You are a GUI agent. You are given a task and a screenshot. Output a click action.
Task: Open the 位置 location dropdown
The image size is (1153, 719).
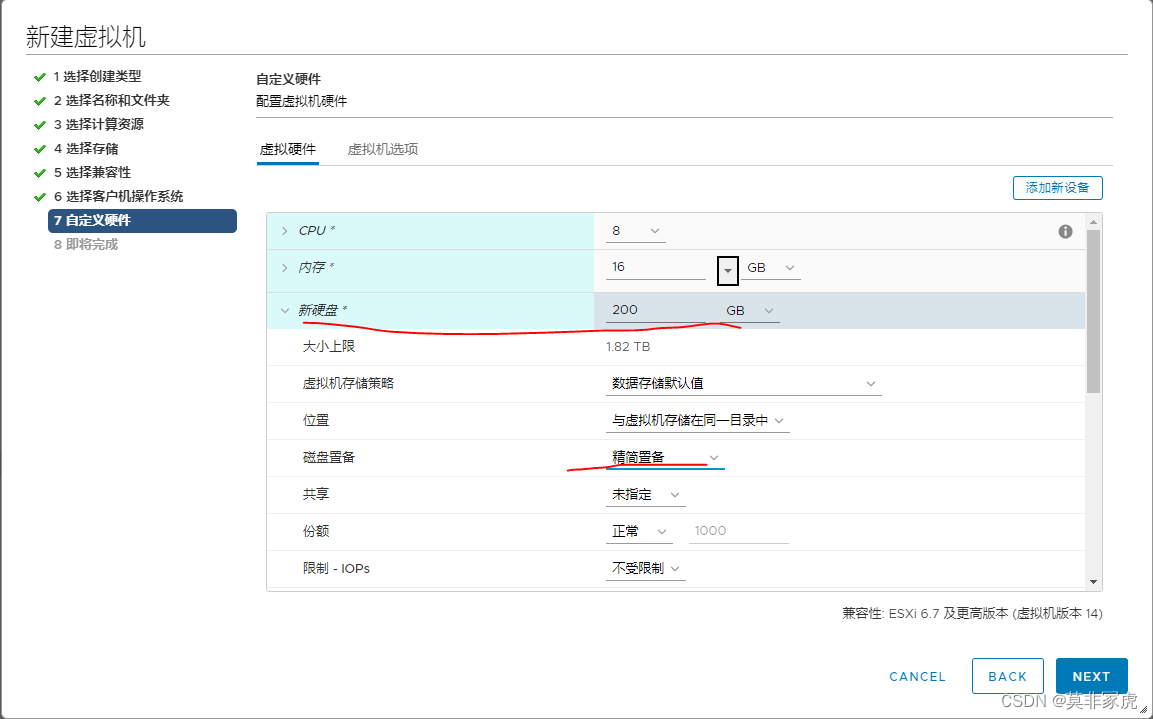click(697, 421)
